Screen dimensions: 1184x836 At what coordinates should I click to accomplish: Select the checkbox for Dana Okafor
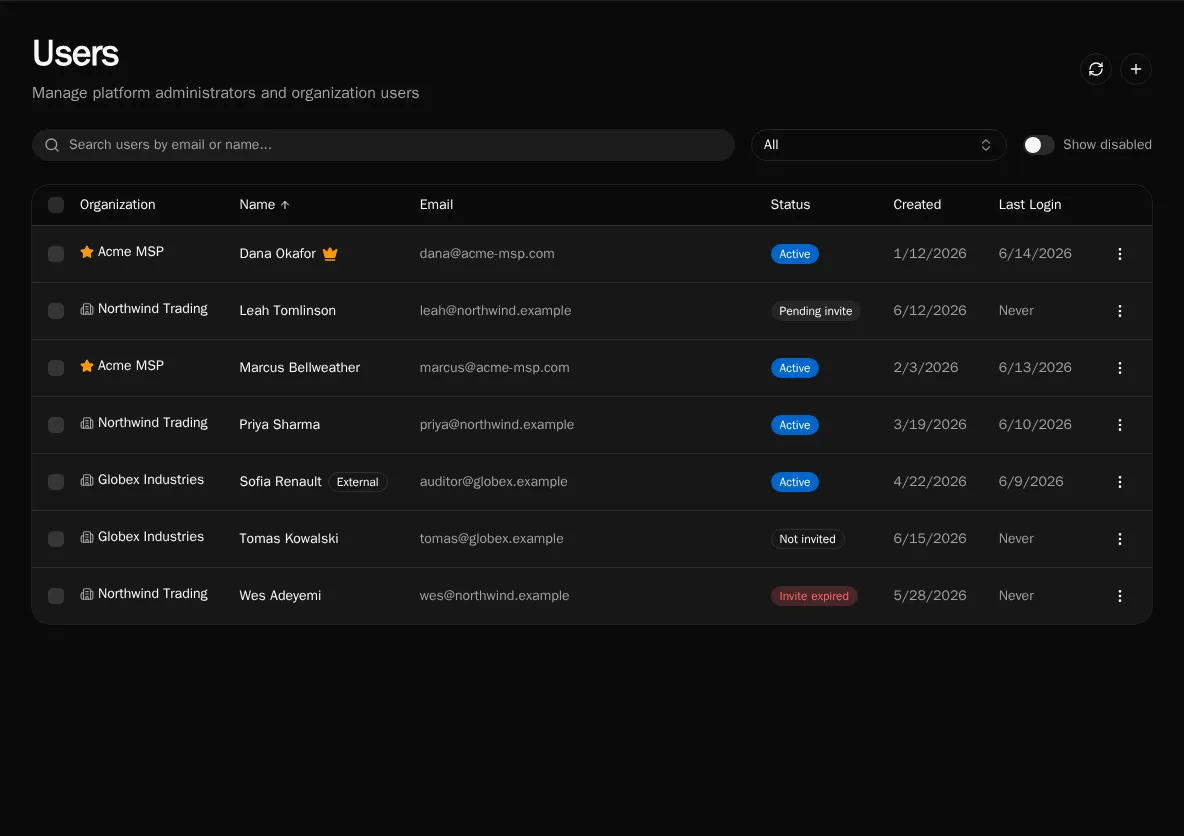(56, 254)
